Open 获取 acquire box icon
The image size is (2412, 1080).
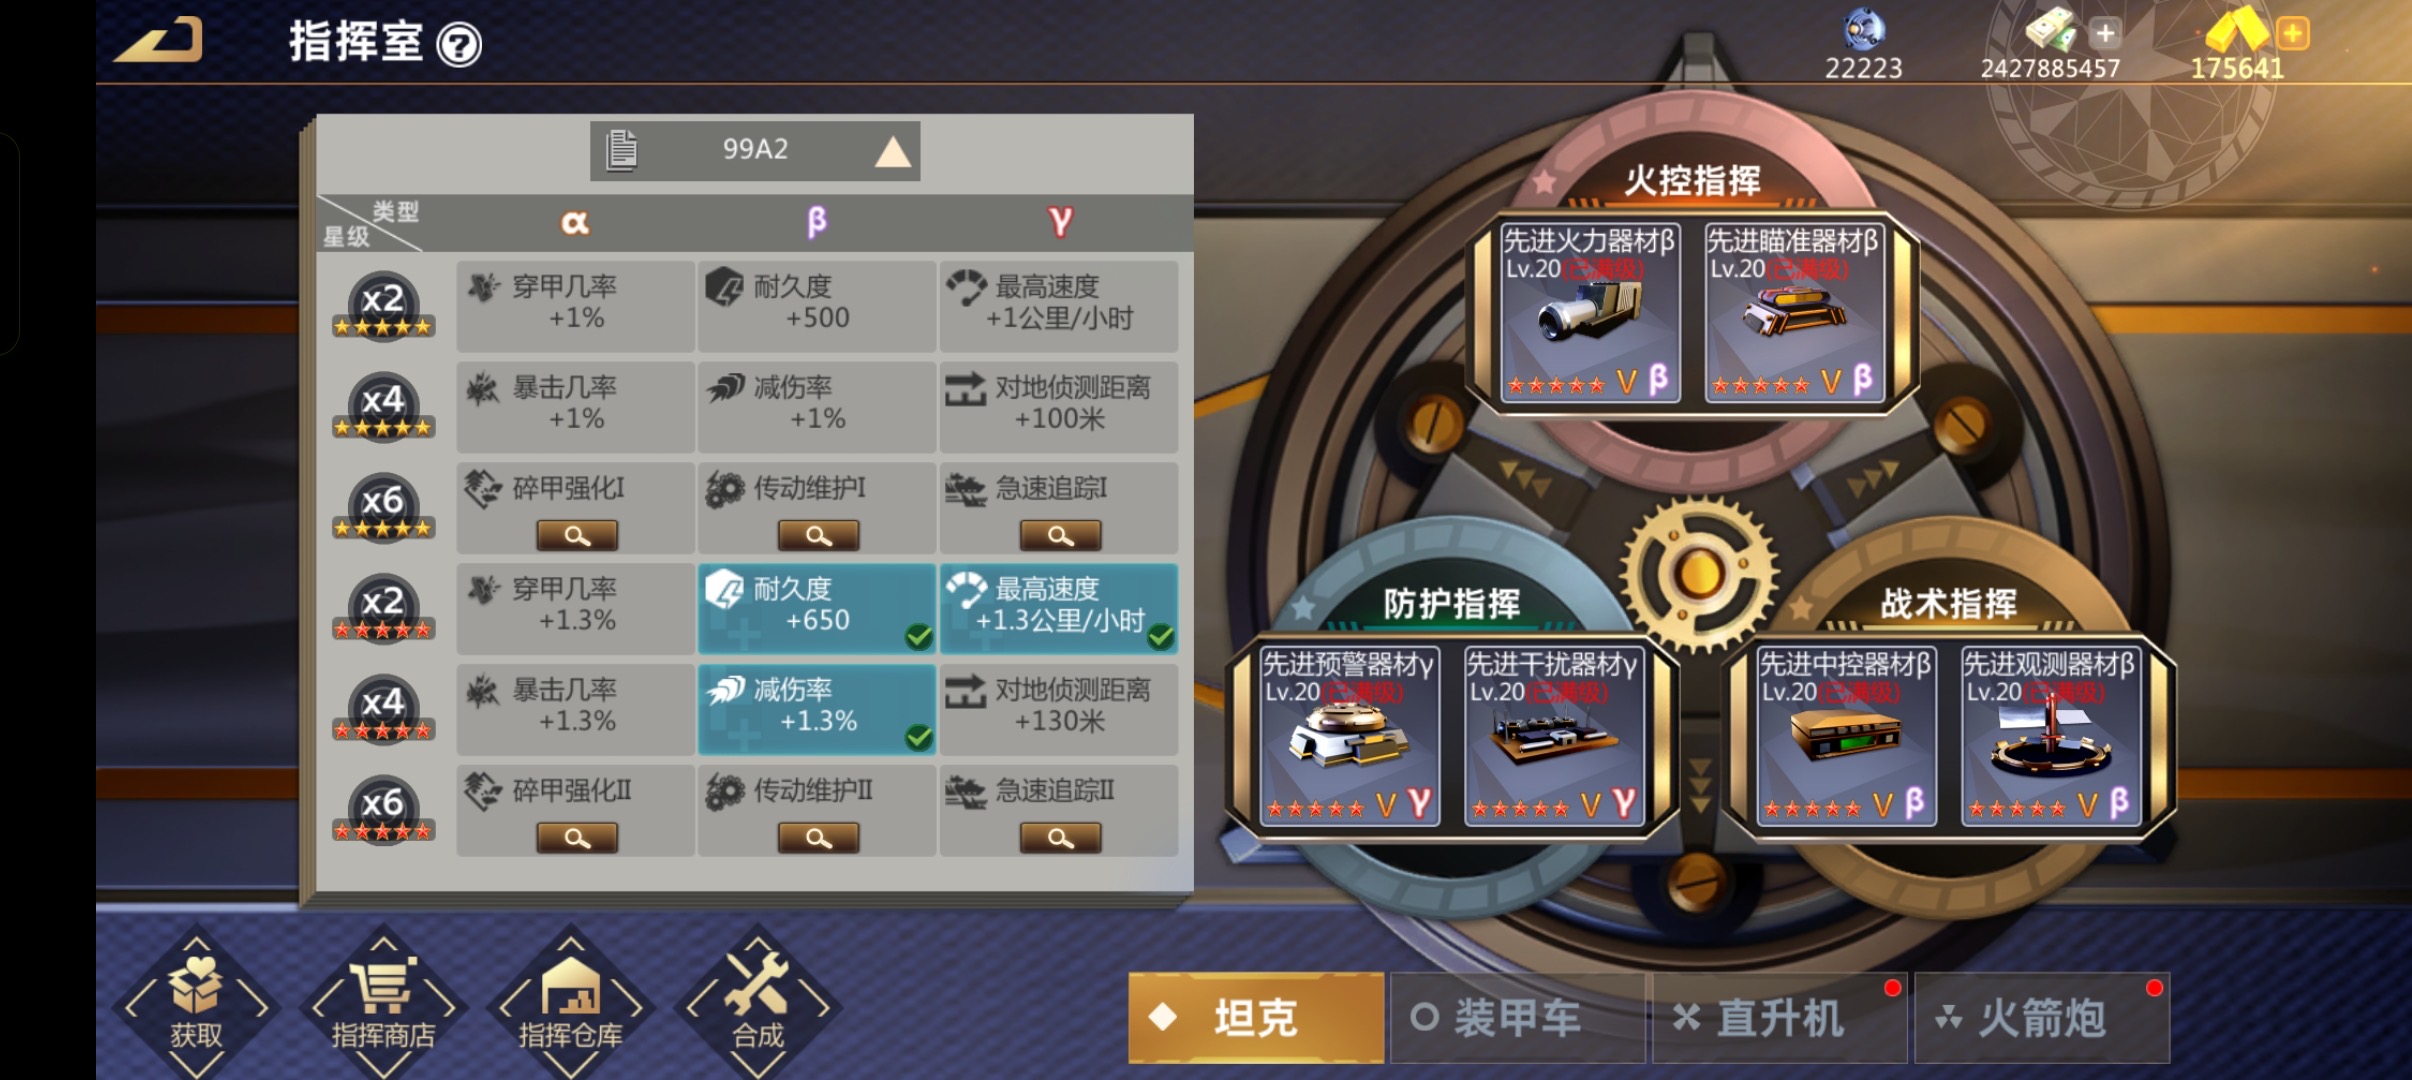pyautogui.click(x=196, y=1002)
